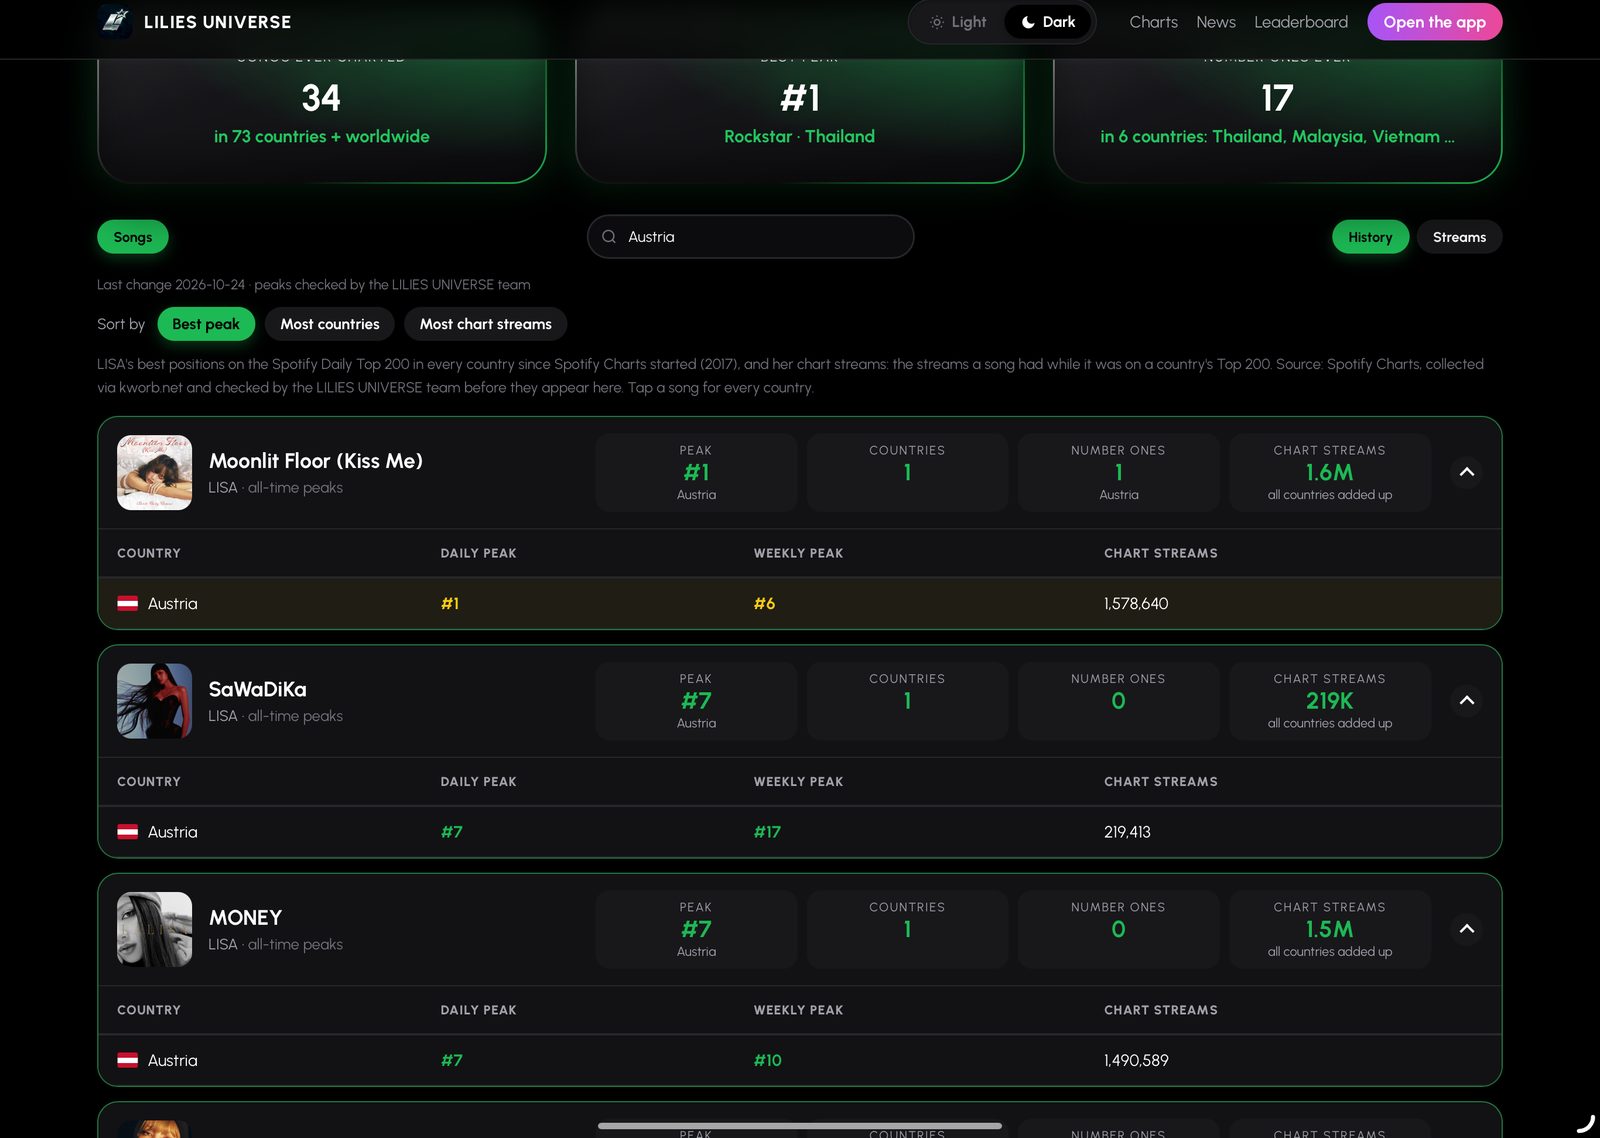Click the Moonlit Floor (Kiss Me) song title
The width and height of the screenshot is (1600, 1138).
tap(316, 461)
